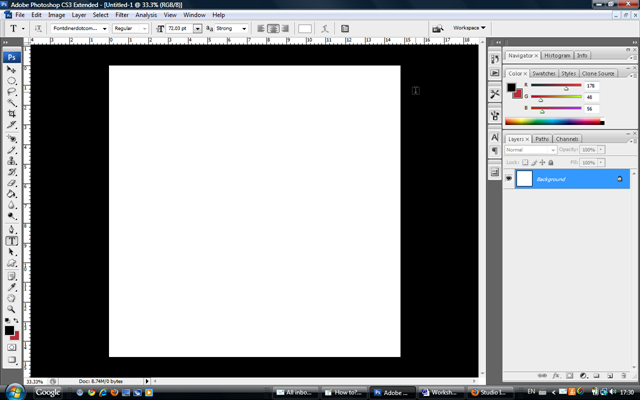
Task: Select the Spot Healing Brush tool
Action: tap(11, 139)
